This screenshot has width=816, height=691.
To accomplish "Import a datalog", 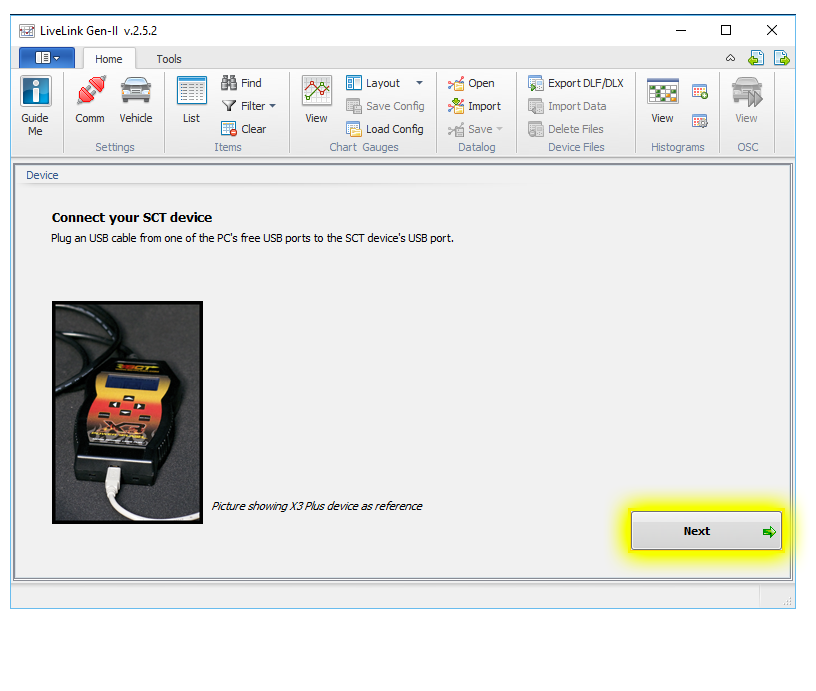I will 474,106.
